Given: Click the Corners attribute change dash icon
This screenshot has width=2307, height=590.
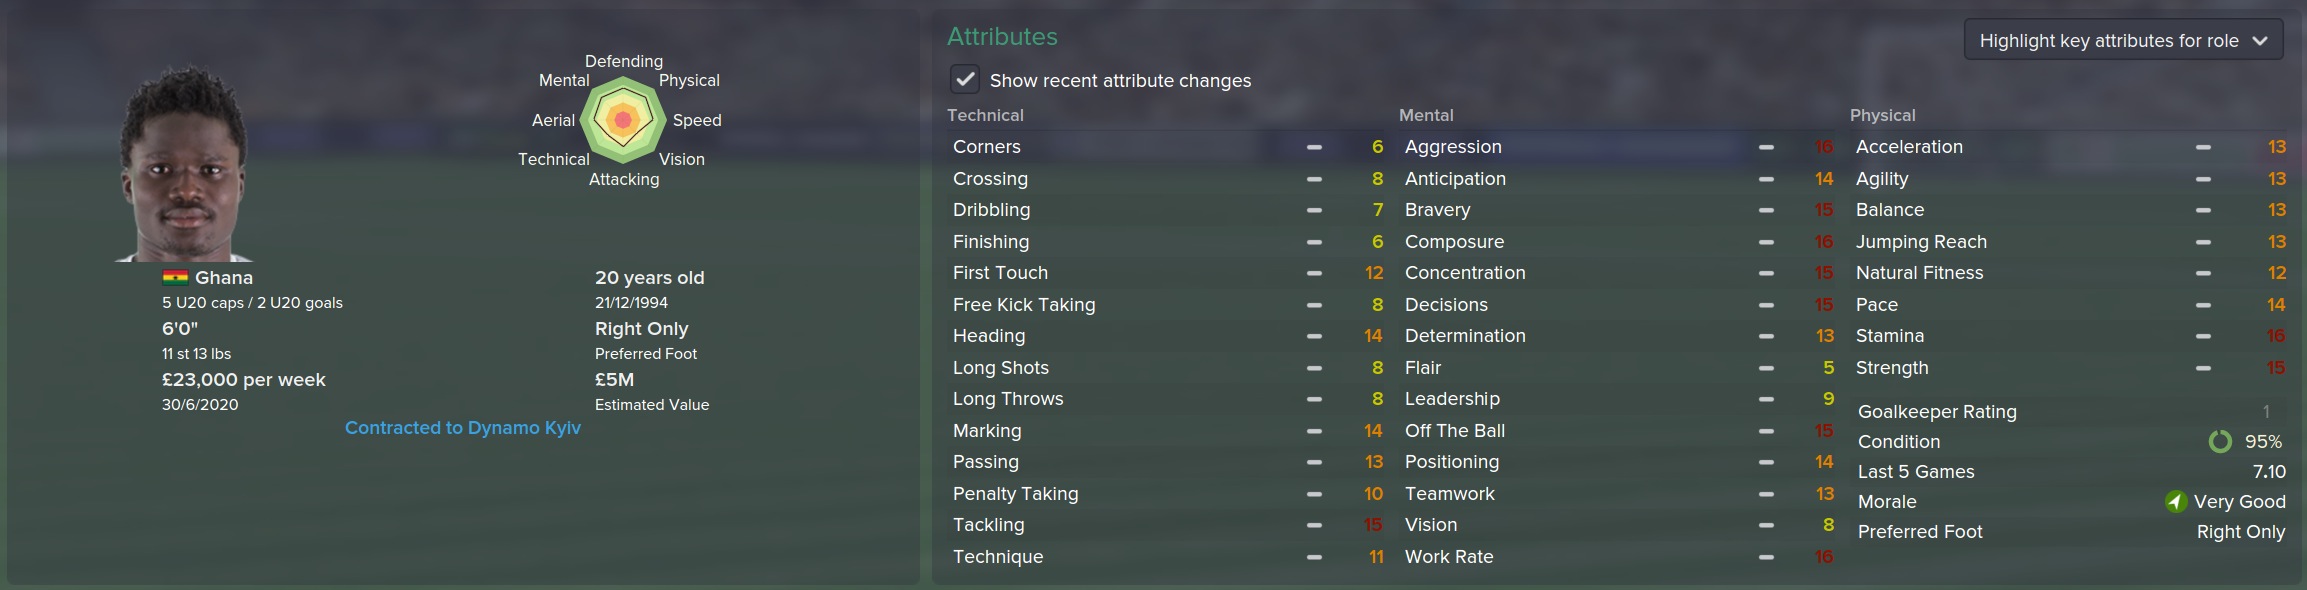Looking at the screenshot, I should tap(1314, 147).
